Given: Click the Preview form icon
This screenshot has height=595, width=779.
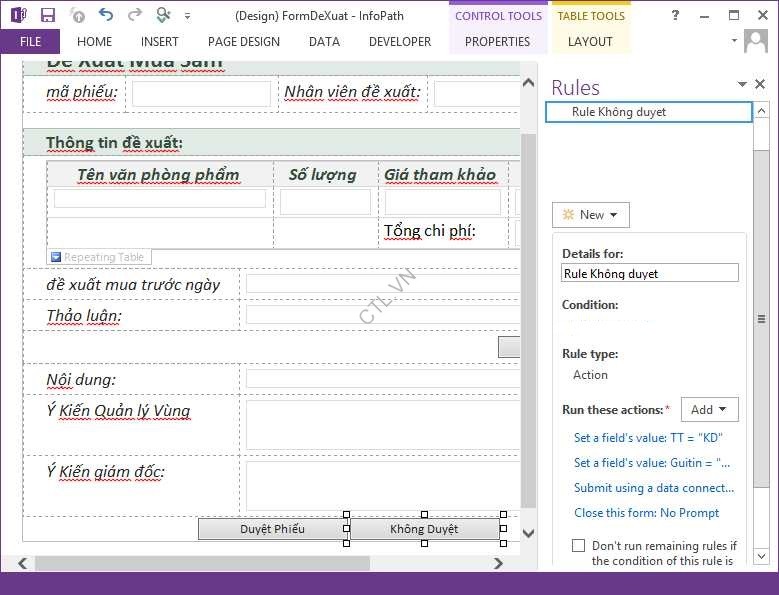Looking at the screenshot, I should click(164, 15).
